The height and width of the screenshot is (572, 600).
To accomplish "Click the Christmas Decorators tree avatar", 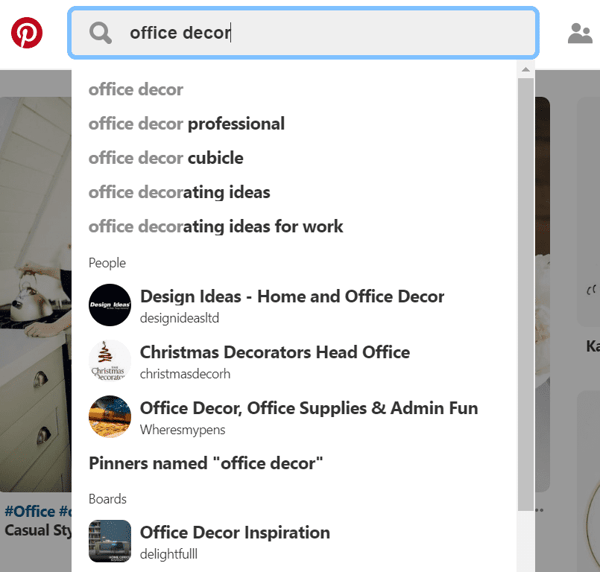I will pos(110,361).
